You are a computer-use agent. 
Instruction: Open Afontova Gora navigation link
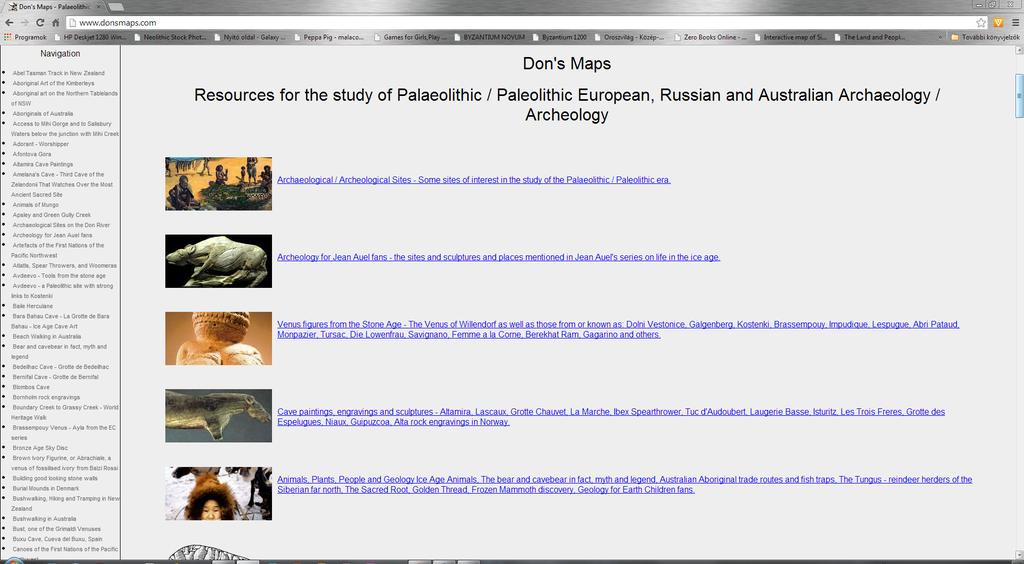click(x=32, y=154)
